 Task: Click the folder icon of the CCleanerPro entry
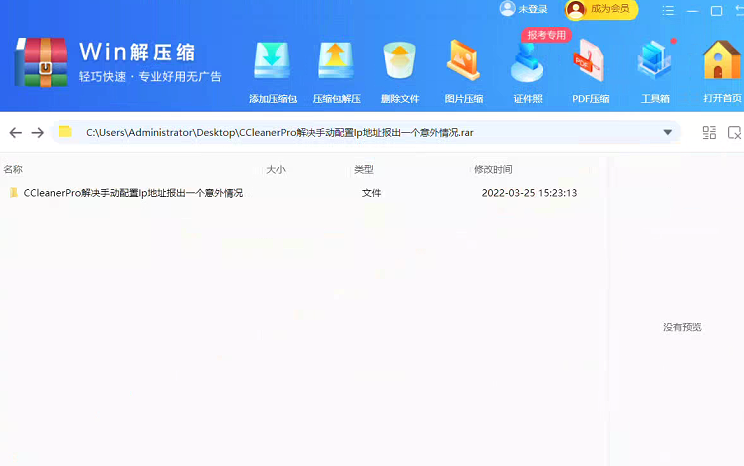click(x=14, y=192)
